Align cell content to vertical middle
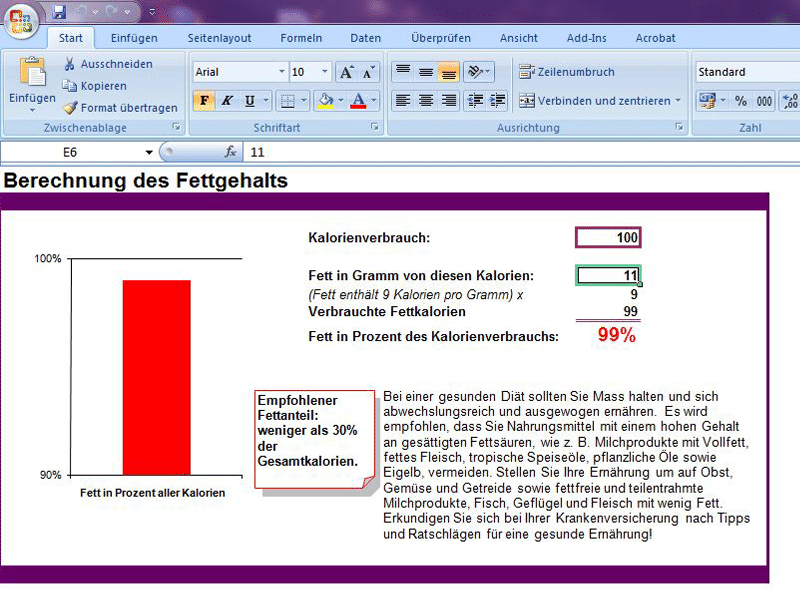Viewport: 800px width, 600px height. coord(426,72)
